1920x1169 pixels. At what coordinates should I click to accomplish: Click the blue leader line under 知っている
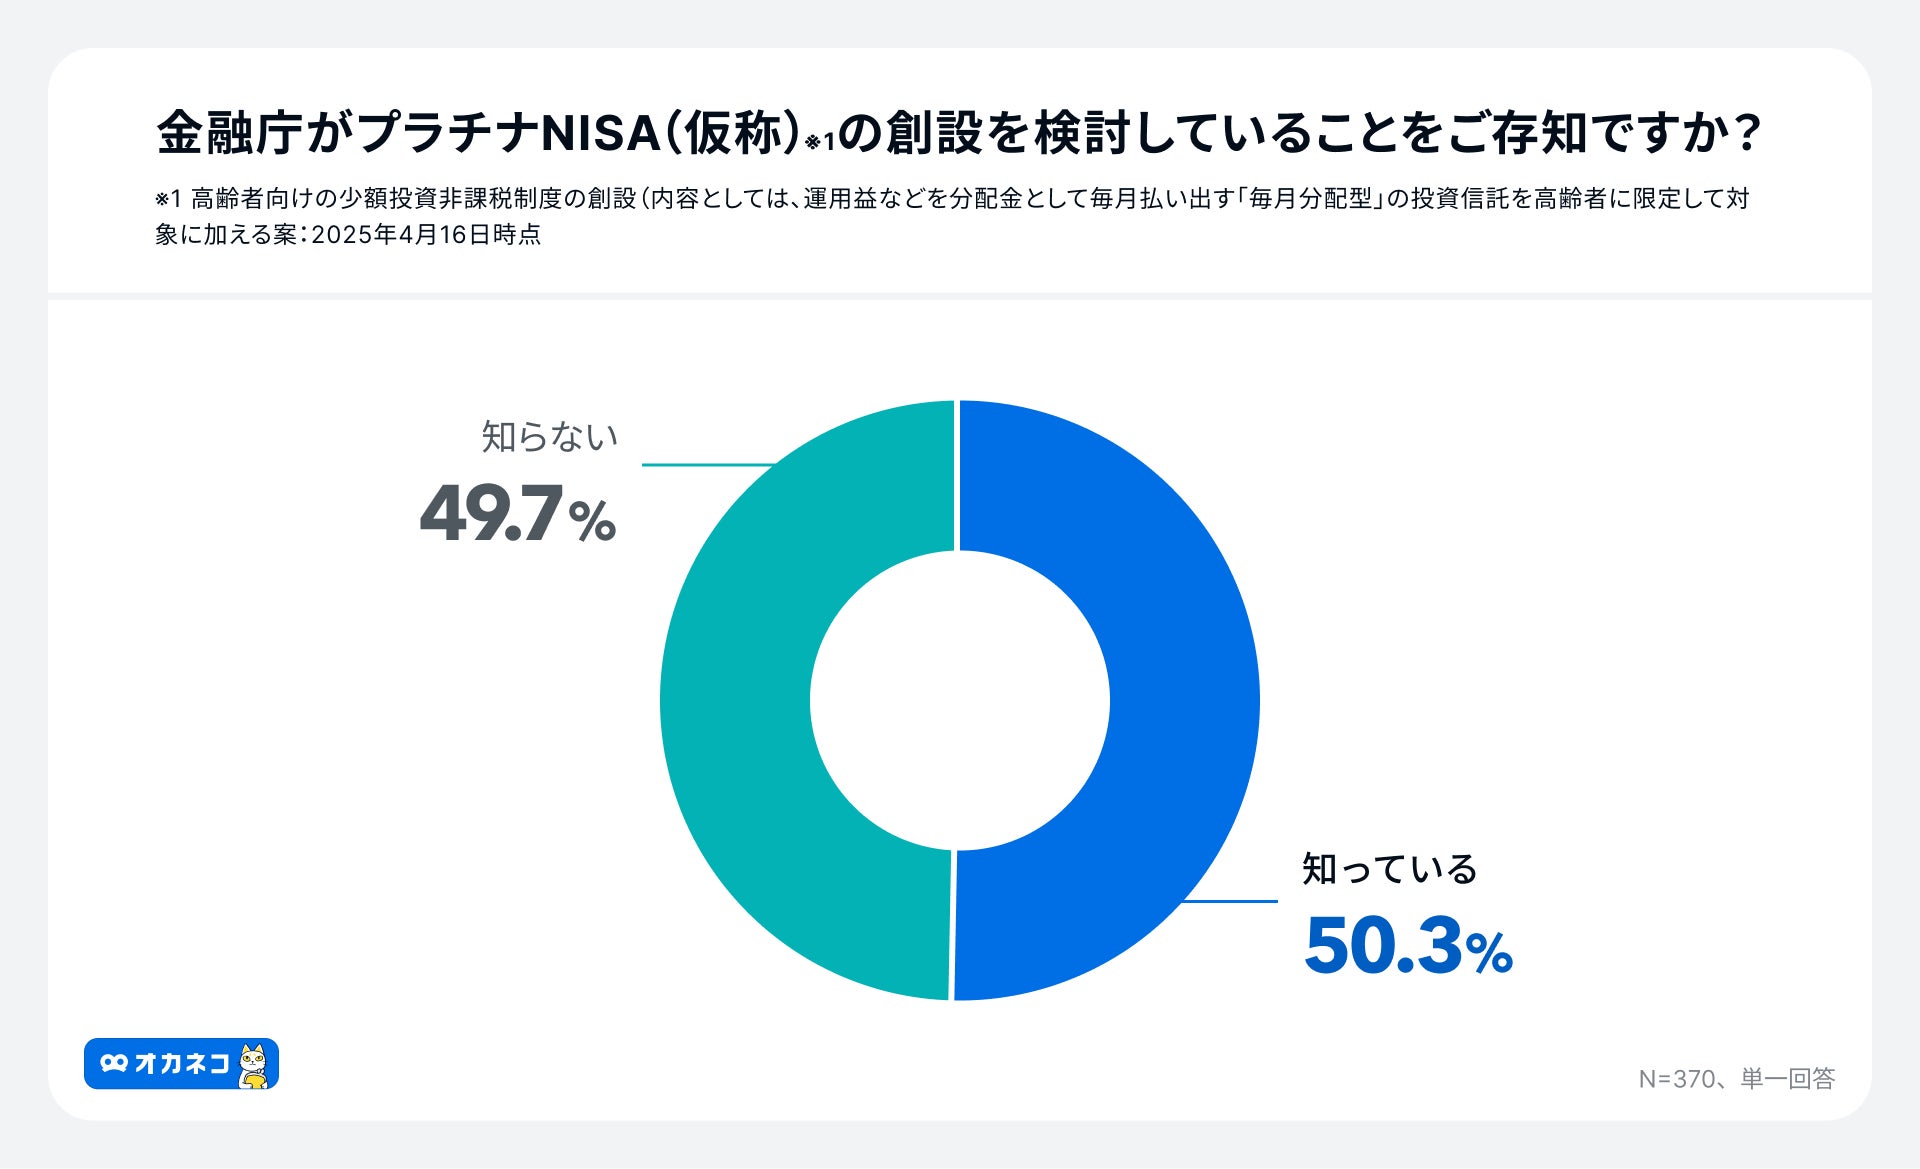[1230, 901]
